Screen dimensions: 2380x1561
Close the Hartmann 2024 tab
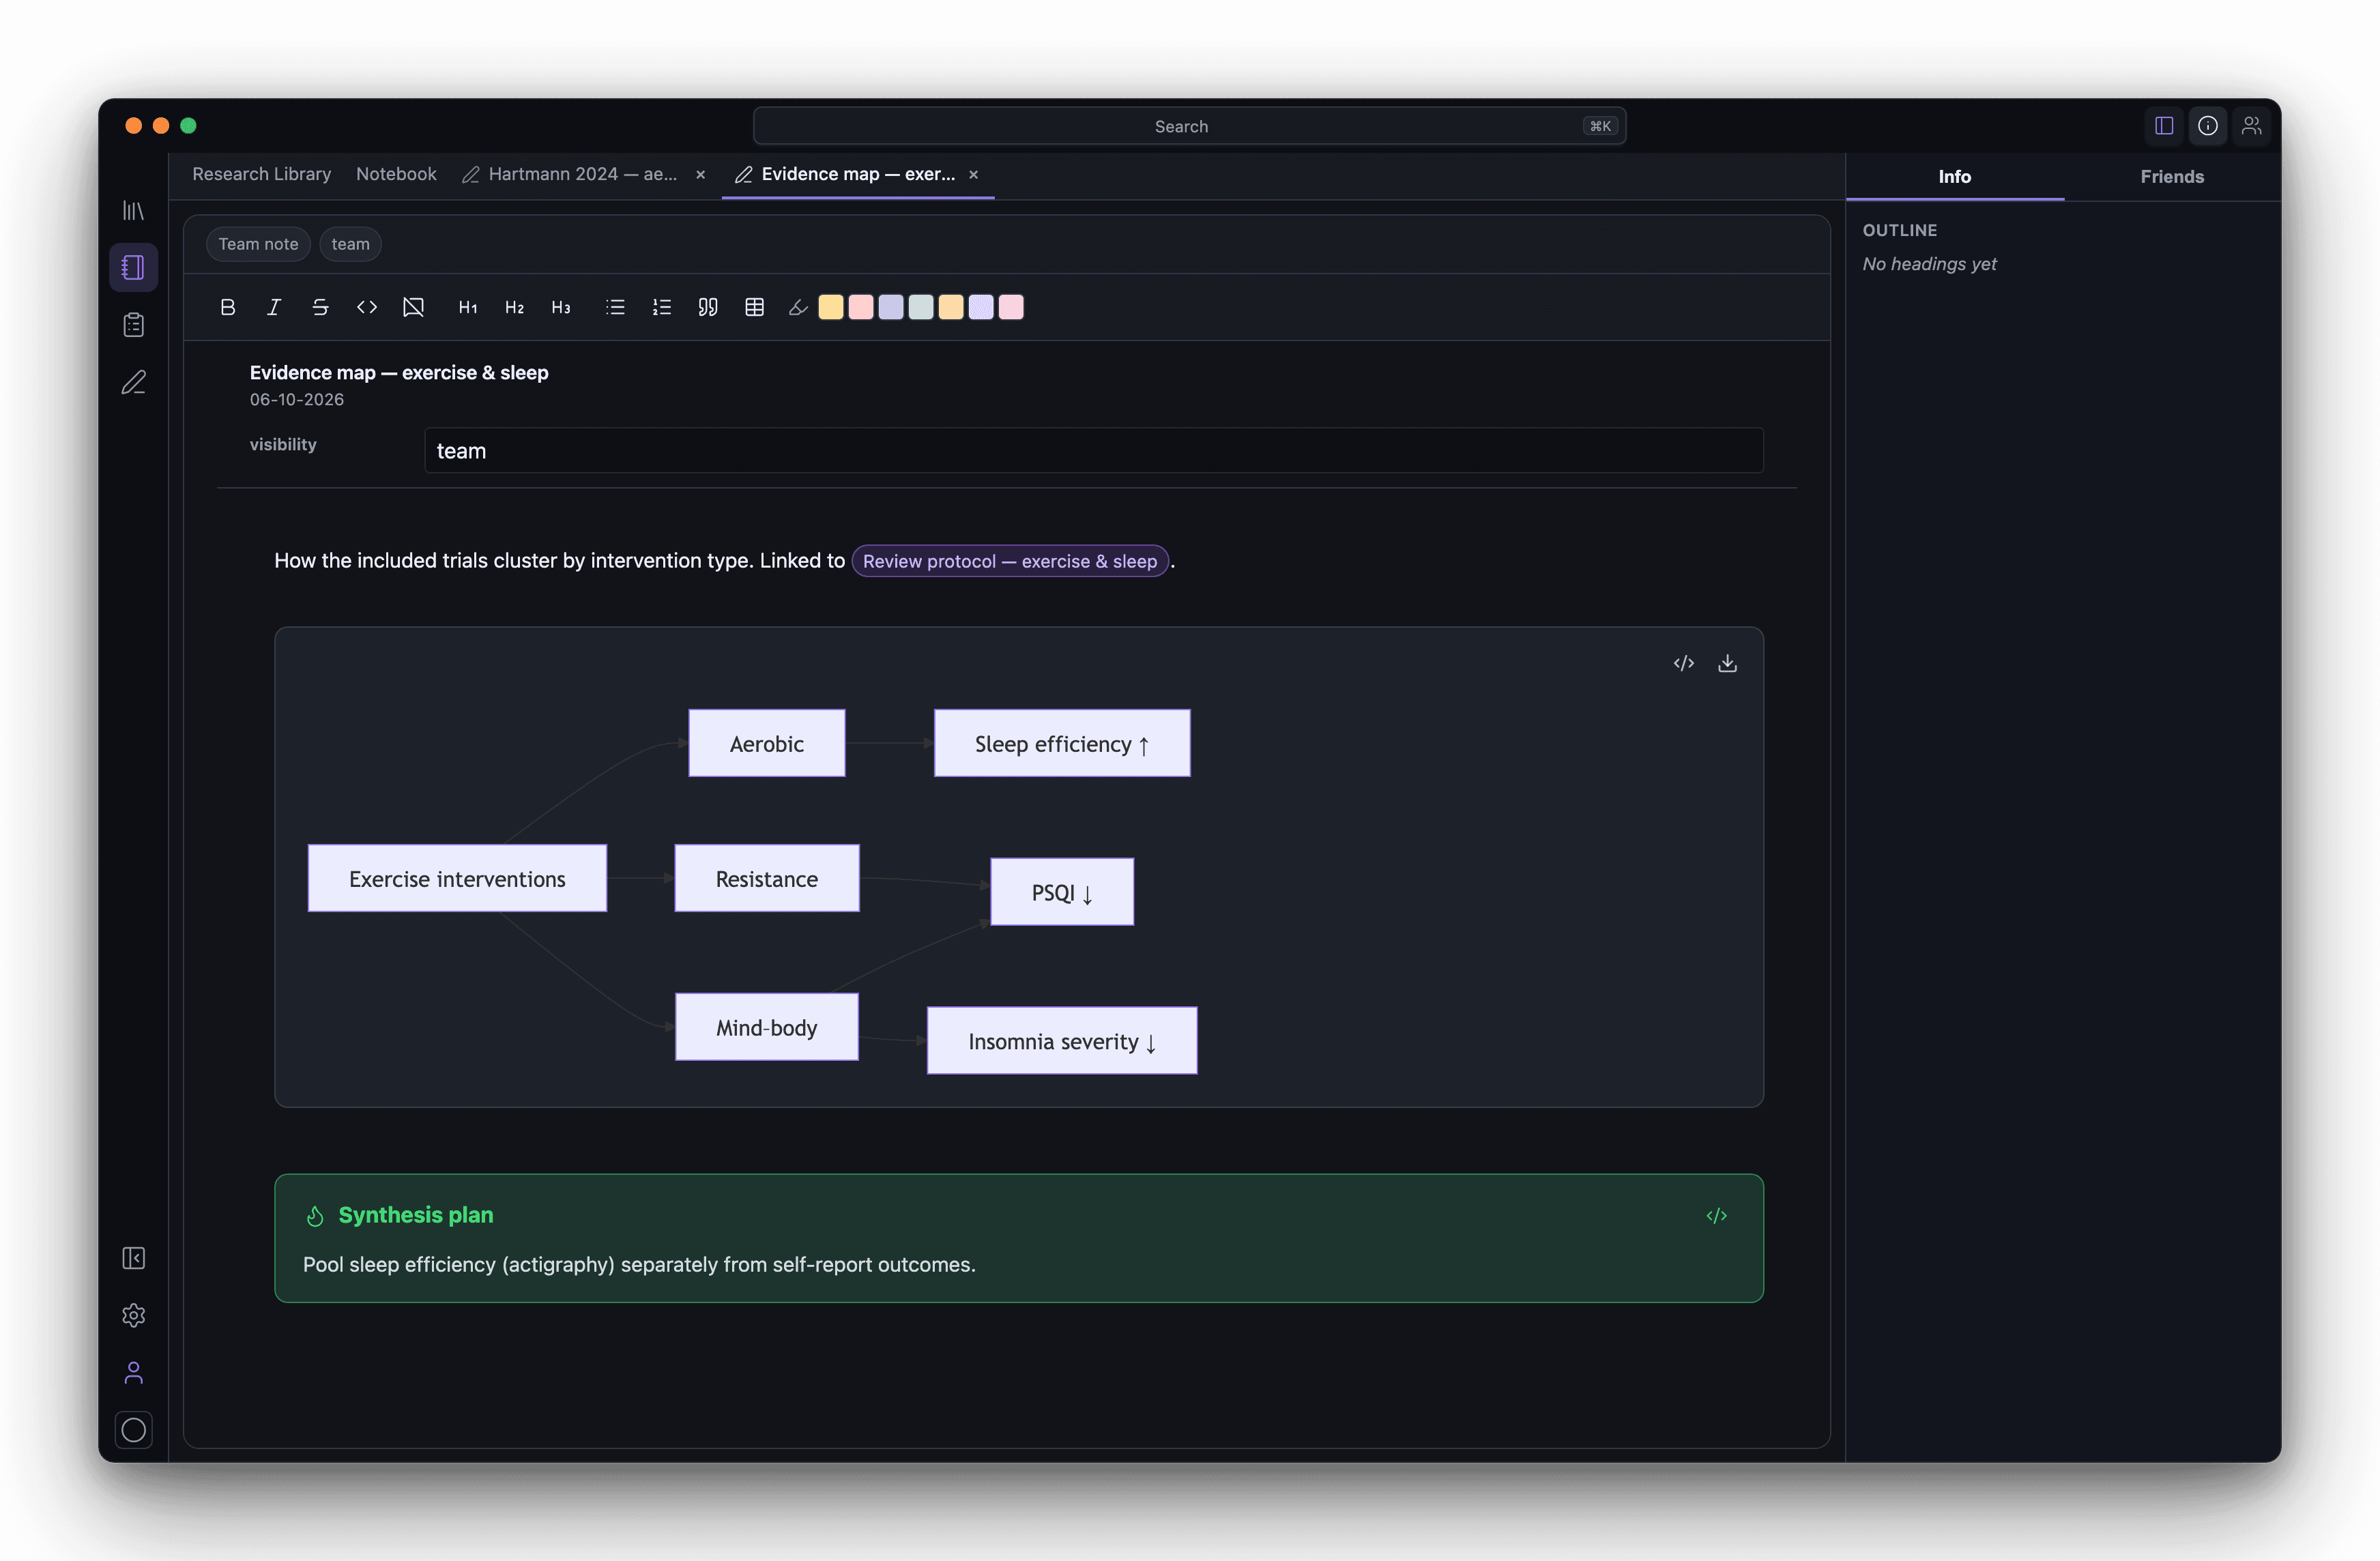tap(701, 175)
